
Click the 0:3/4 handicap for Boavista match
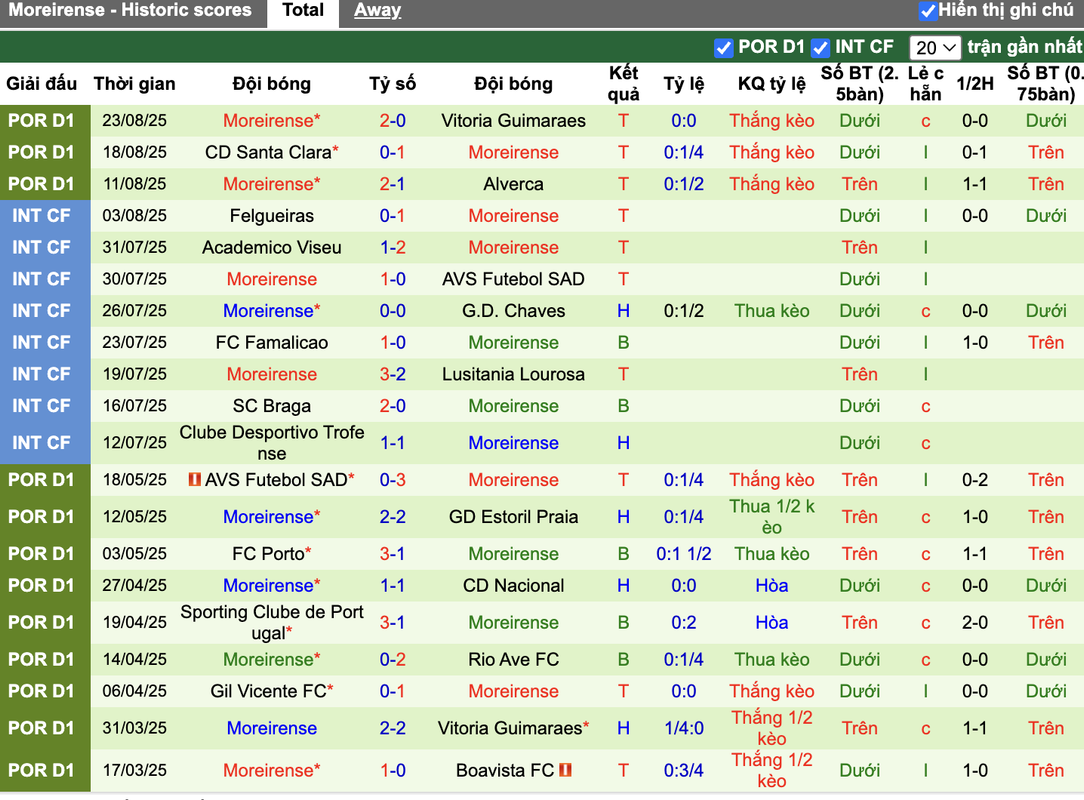pyautogui.click(x=684, y=771)
